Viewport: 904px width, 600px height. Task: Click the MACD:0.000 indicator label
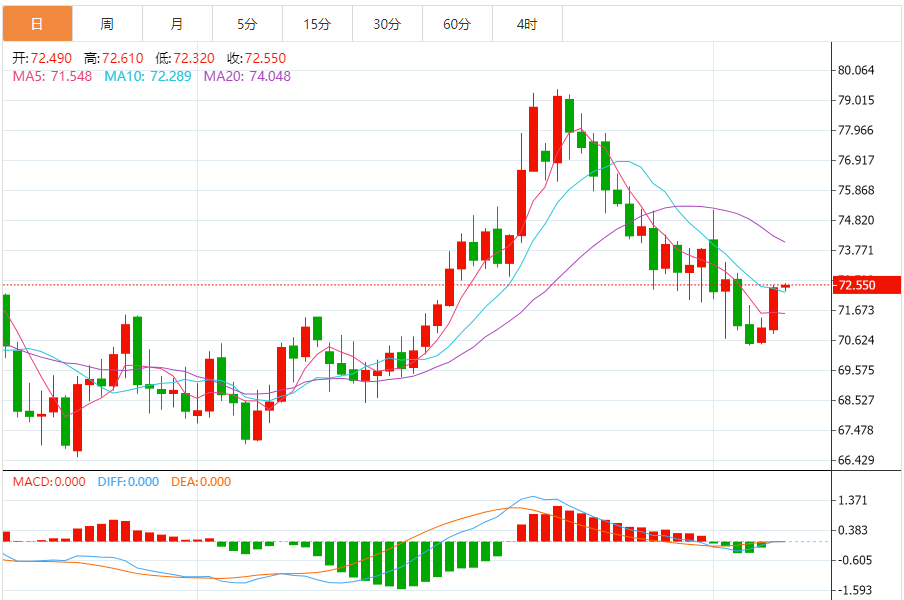(49, 482)
